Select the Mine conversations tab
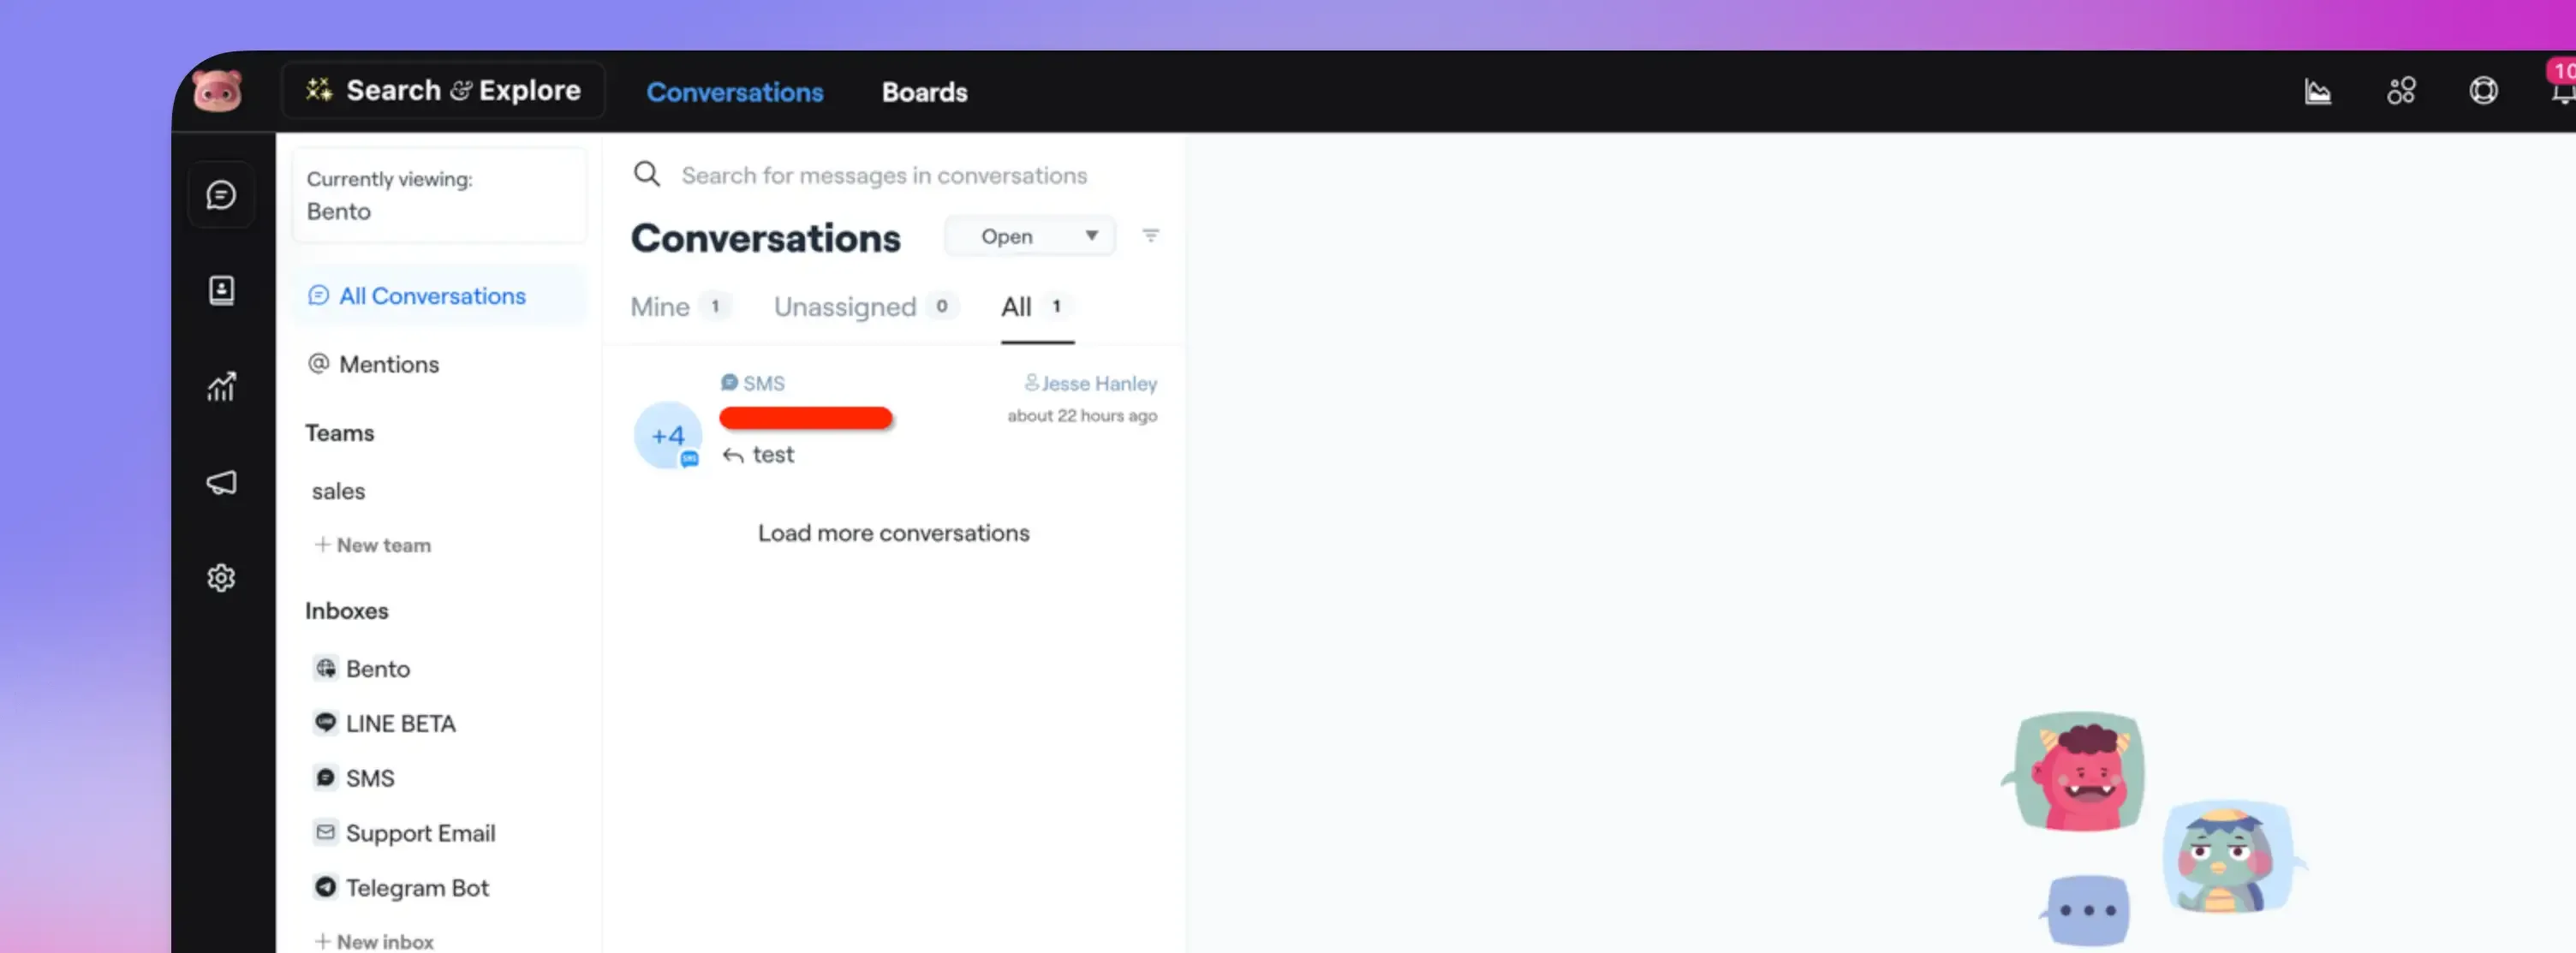 click(x=662, y=307)
